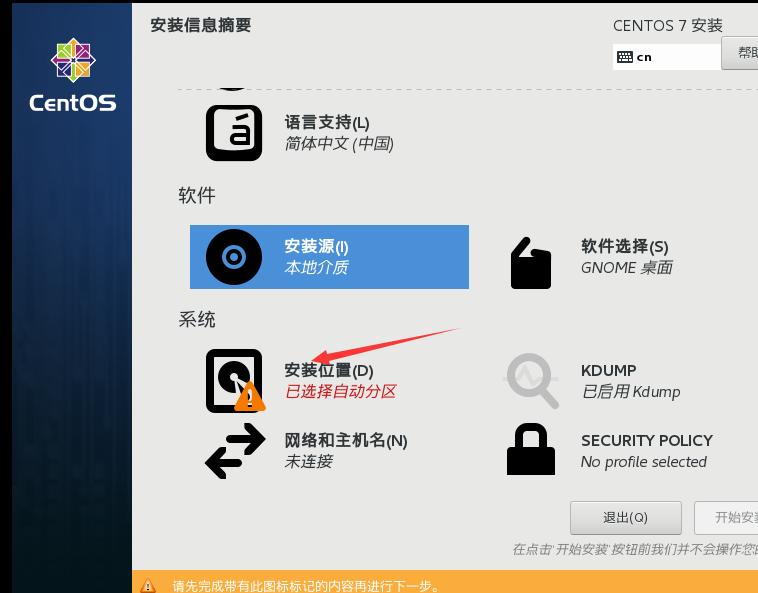Open 语言支持(L) settings
Screen dimensions: 758x593
(x=327, y=122)
